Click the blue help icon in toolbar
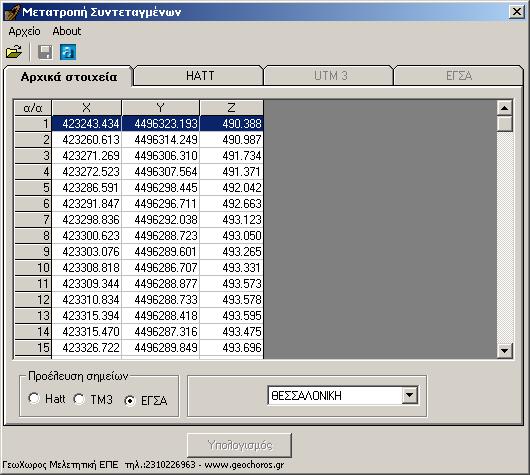 (68, 52)
